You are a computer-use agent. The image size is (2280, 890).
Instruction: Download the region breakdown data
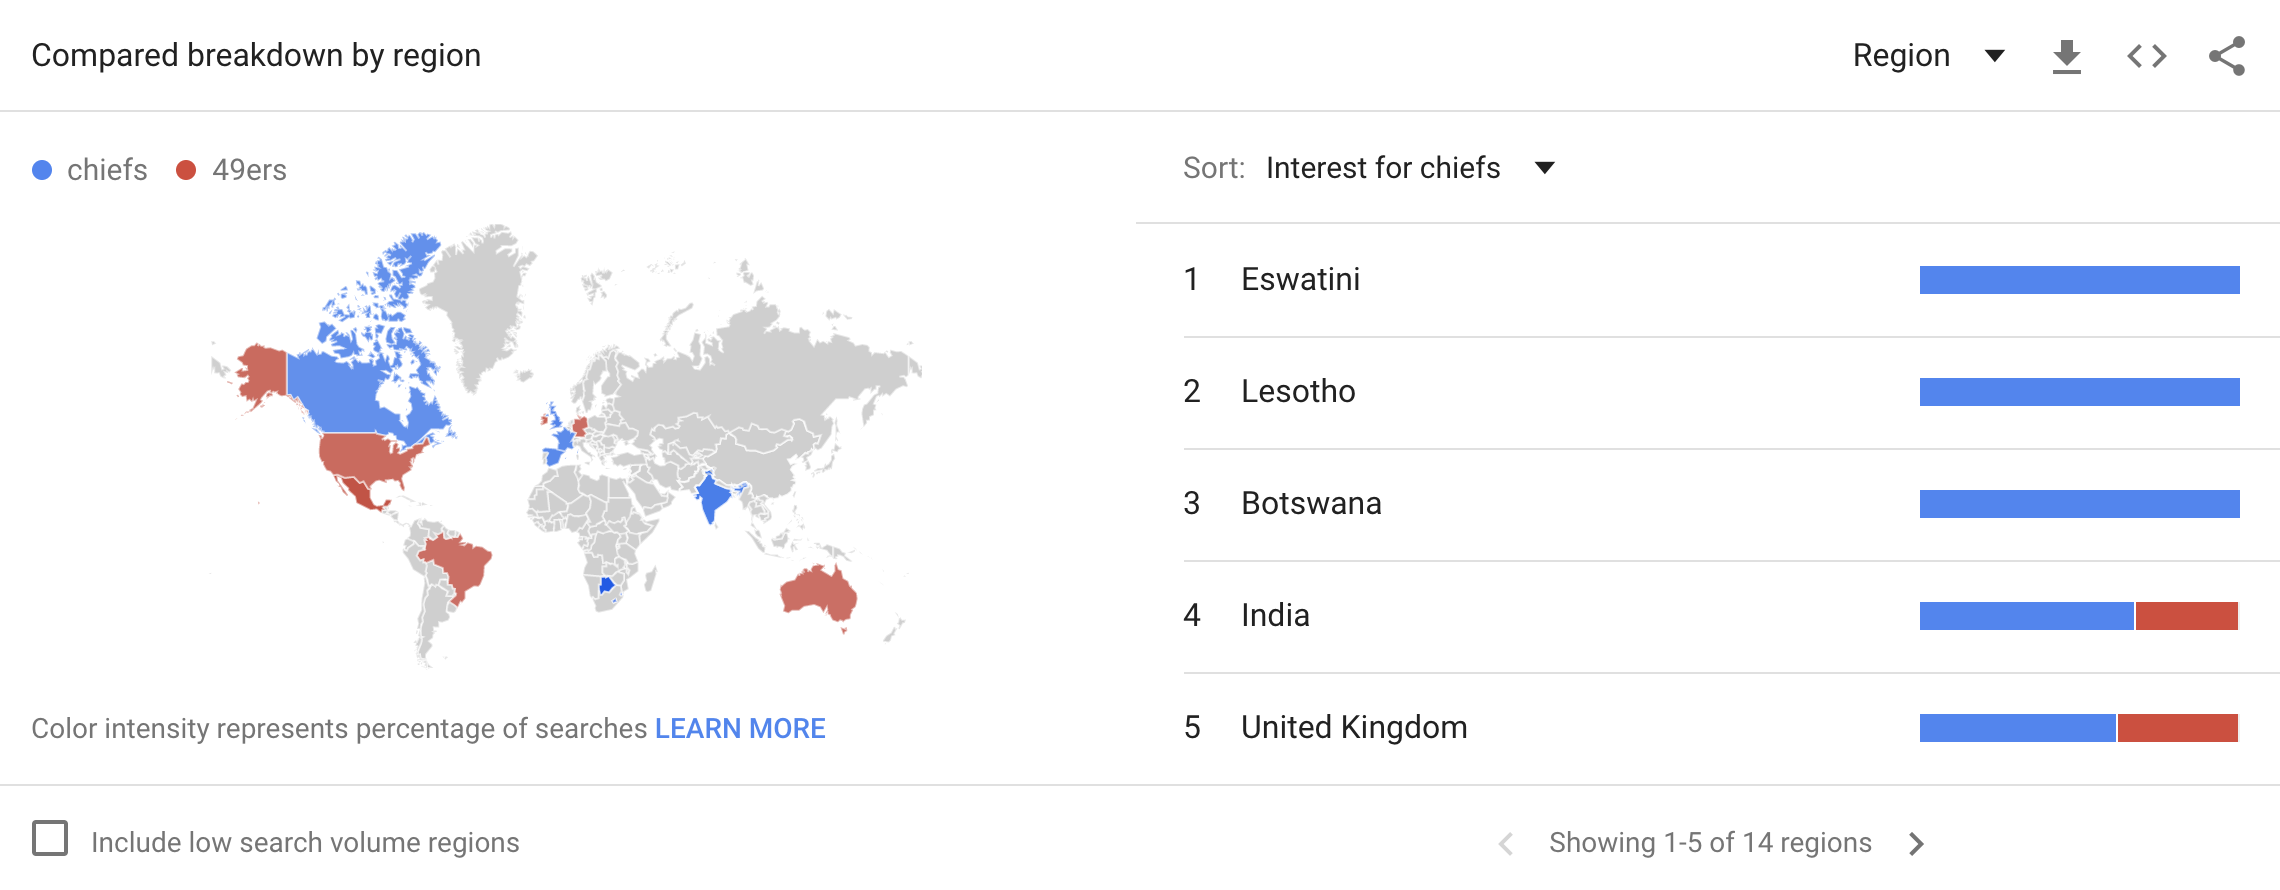pos(2066,56)
